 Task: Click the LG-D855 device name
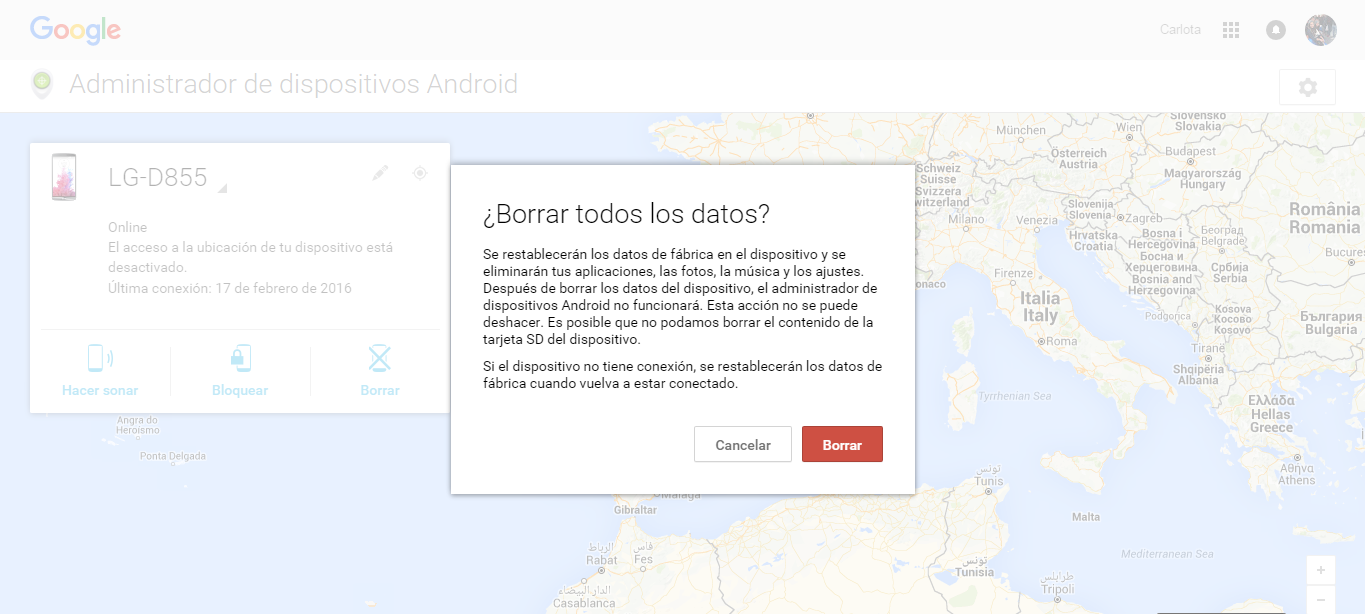158,178
